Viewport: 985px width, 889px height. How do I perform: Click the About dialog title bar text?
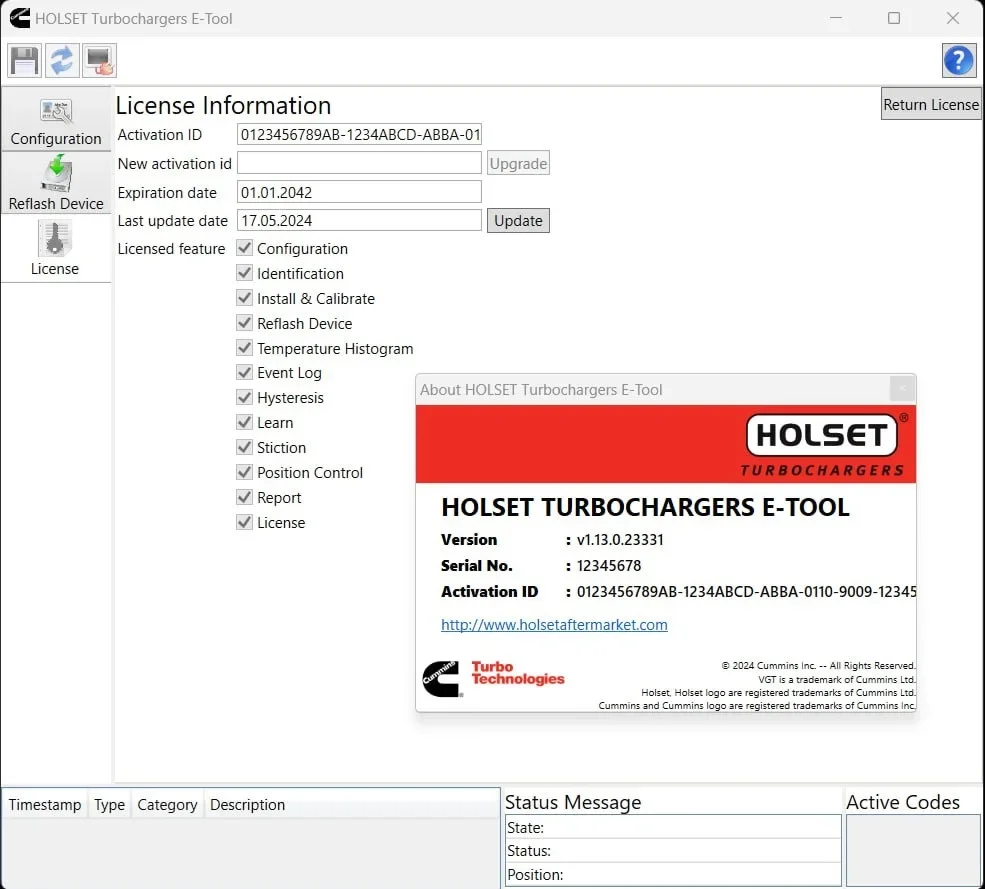tap(541, 390)
